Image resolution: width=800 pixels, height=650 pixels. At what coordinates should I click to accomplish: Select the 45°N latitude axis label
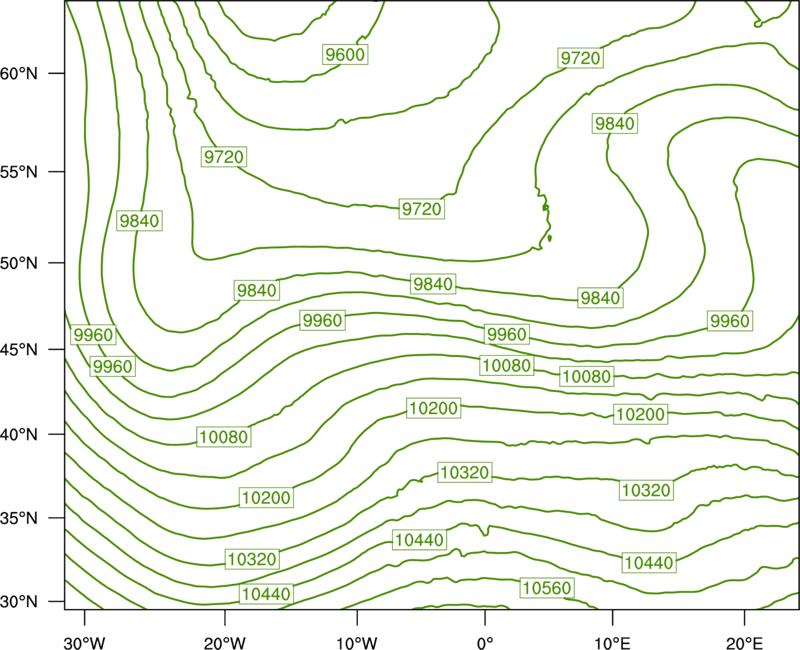coord(19,349)
